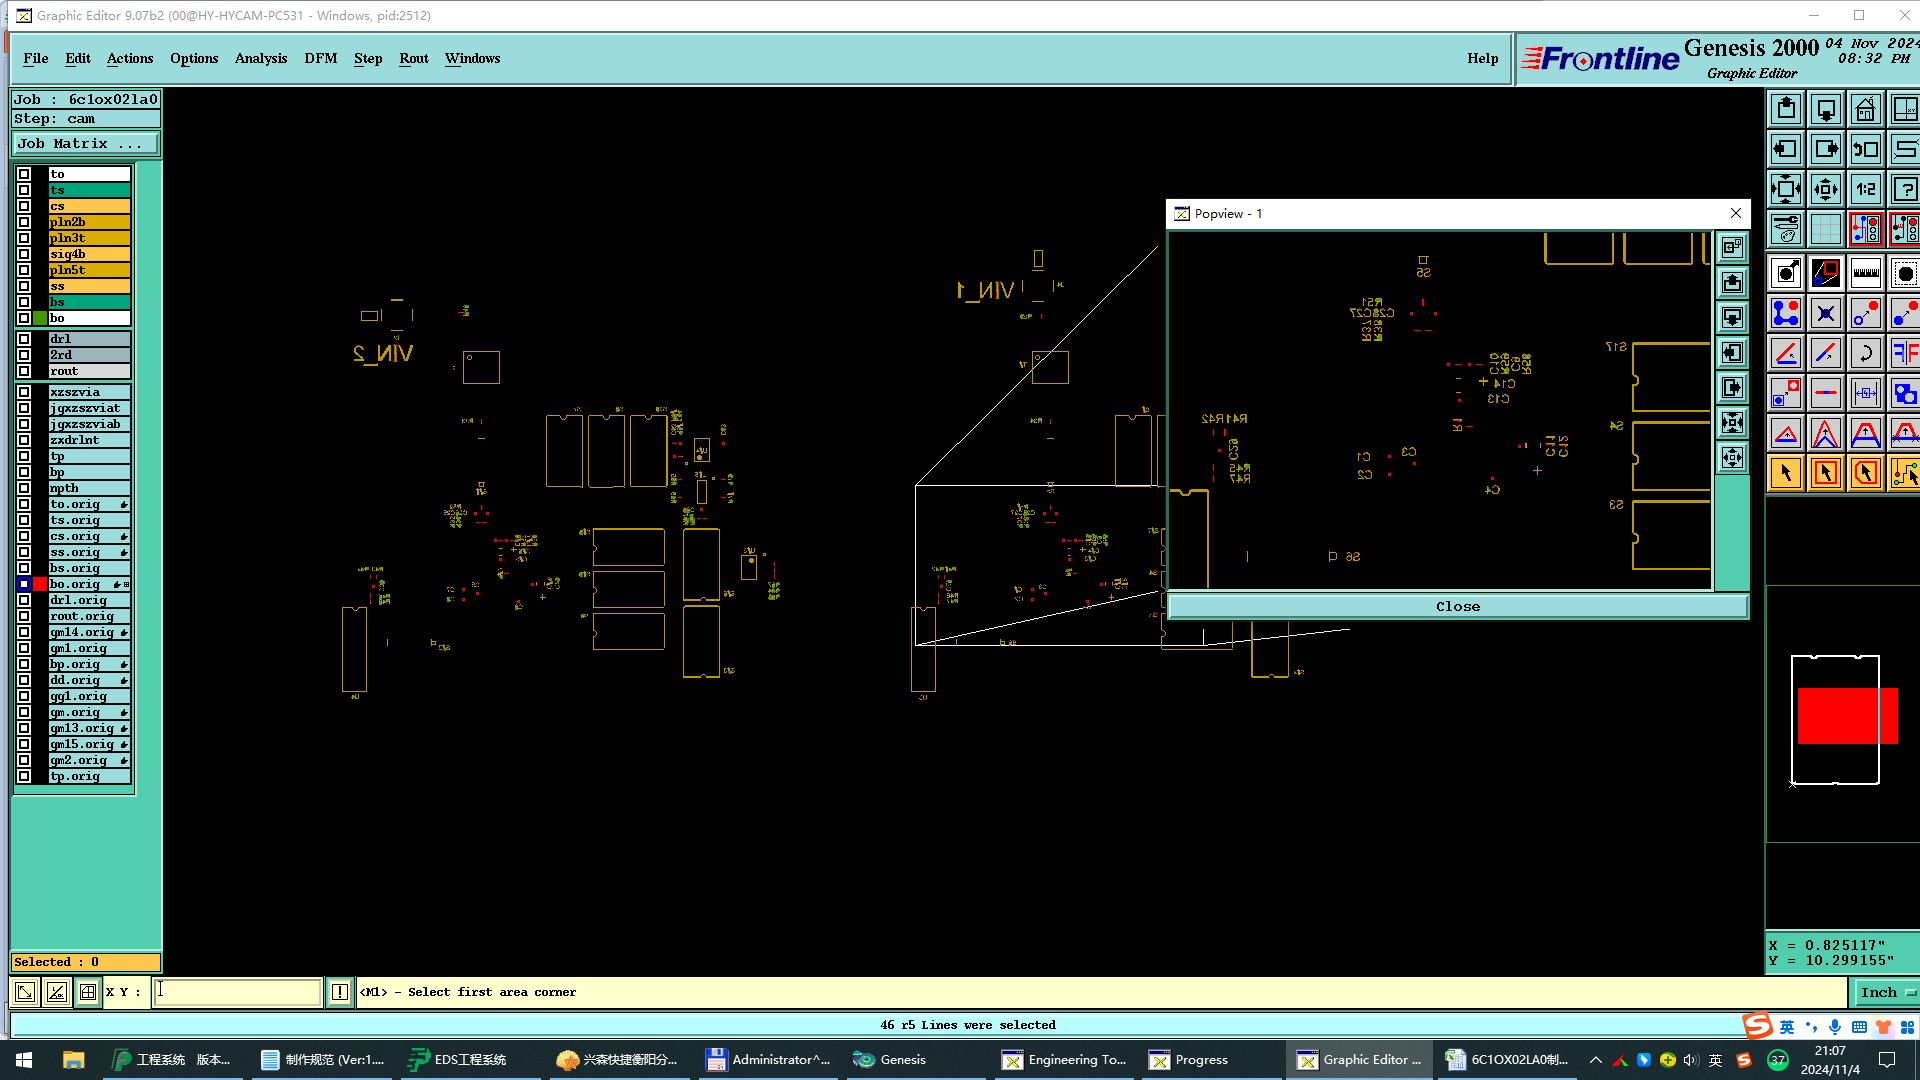This screenshot has width=1920, height=1080.
Task: Toggle the checkbox for the ss layer
Action: (x=24, y=286)
